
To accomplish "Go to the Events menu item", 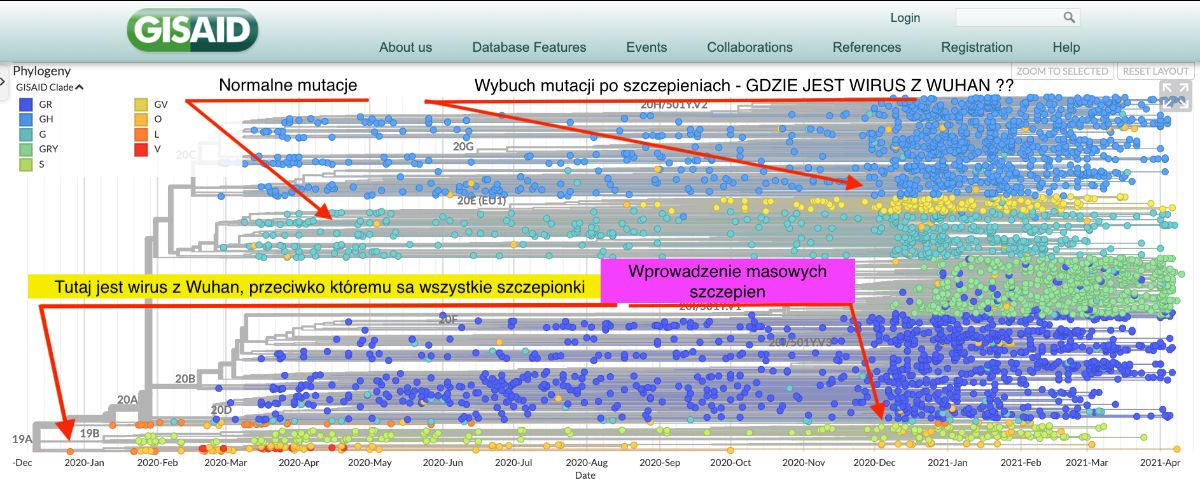I will pos(646,47).
